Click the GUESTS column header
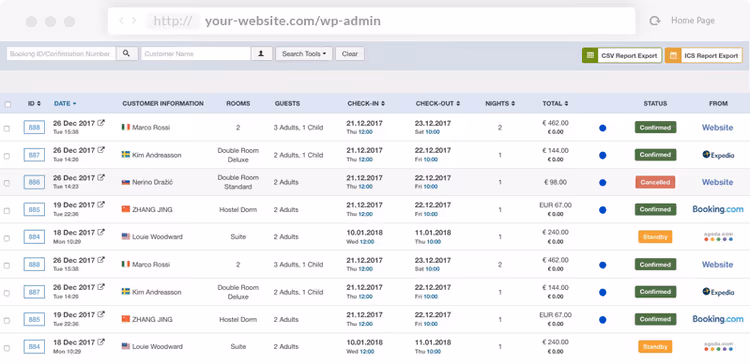Viewport: 750px width, 364px height. click(x=287, y=103)
